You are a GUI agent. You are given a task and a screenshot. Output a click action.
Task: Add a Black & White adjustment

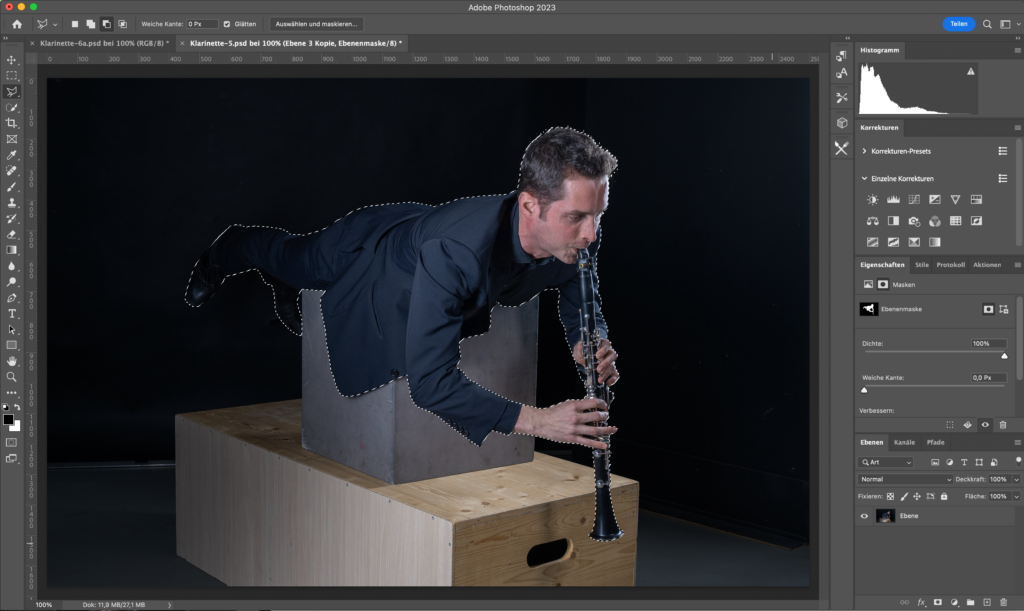point(893,221)
